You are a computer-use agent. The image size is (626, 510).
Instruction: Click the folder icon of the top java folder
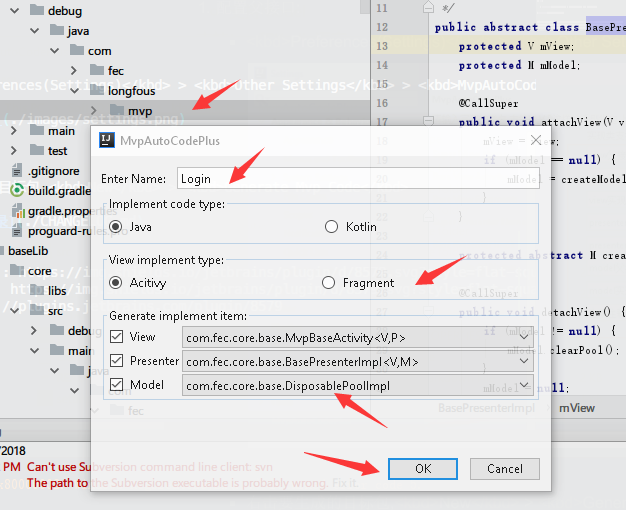pos(57,30)
